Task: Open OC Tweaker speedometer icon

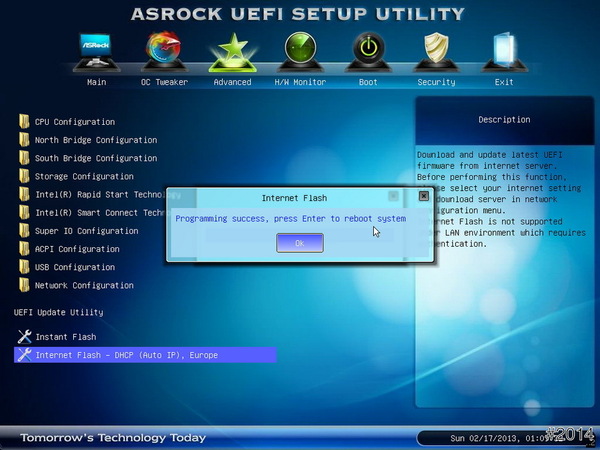Action: 164,52
